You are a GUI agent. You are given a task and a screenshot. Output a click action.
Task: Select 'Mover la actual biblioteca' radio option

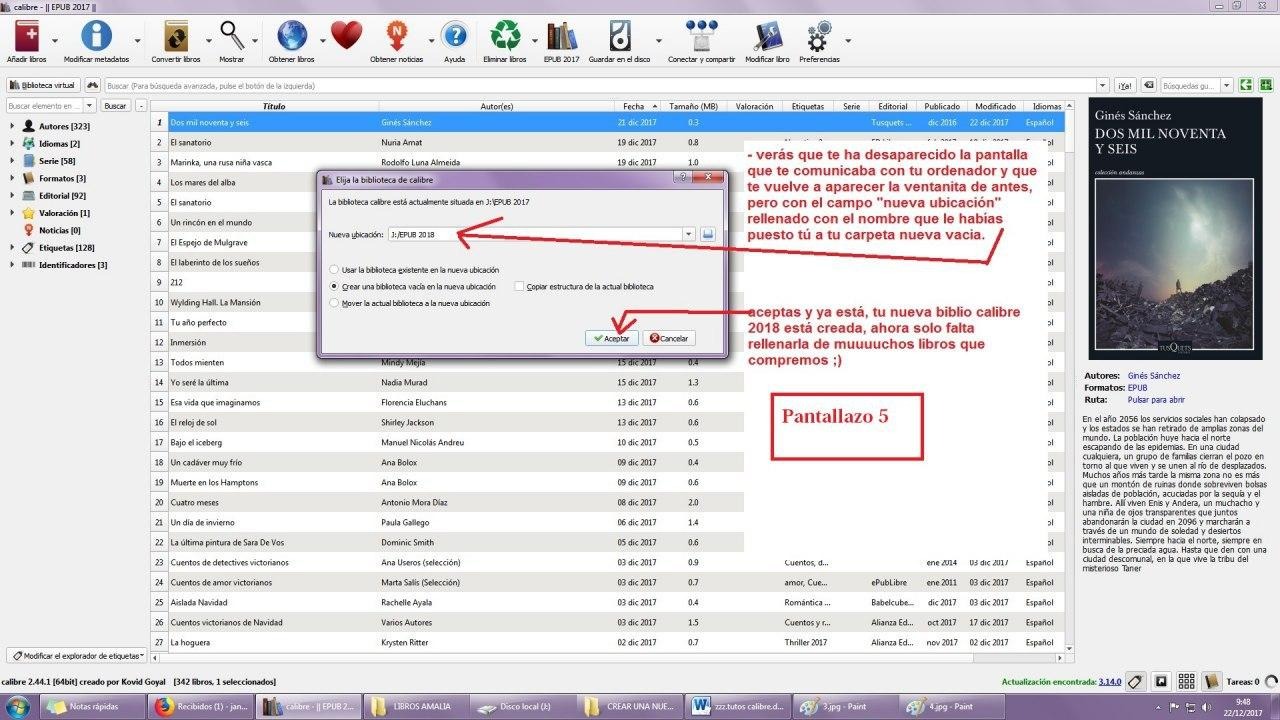coord(334,303)
